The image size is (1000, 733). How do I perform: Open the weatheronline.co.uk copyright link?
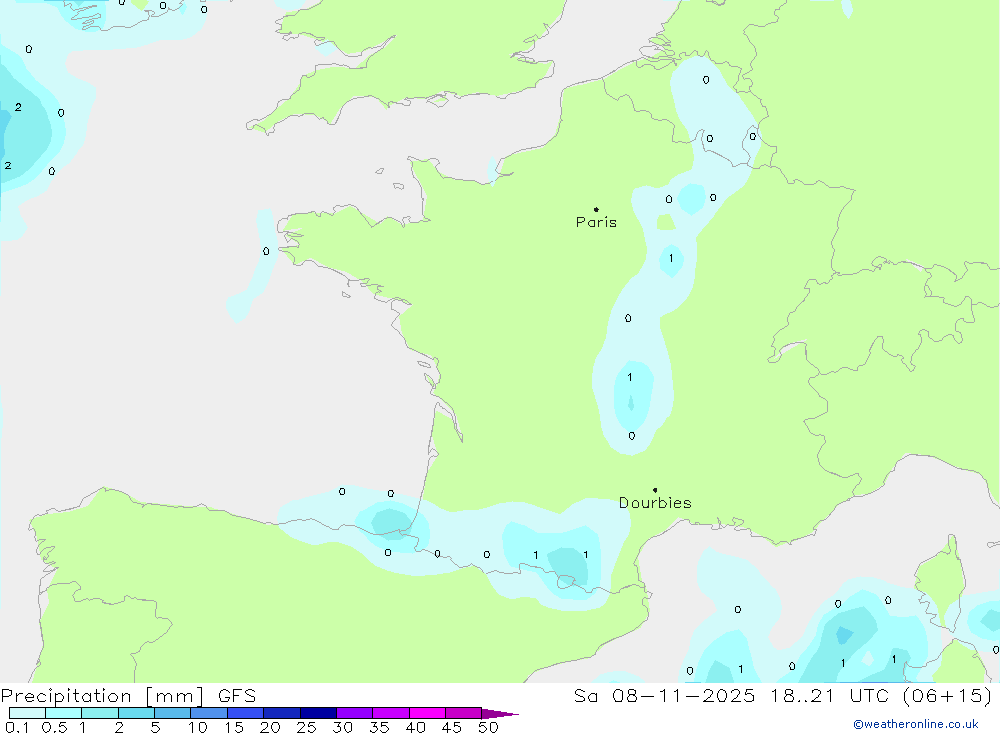(916, 724)
